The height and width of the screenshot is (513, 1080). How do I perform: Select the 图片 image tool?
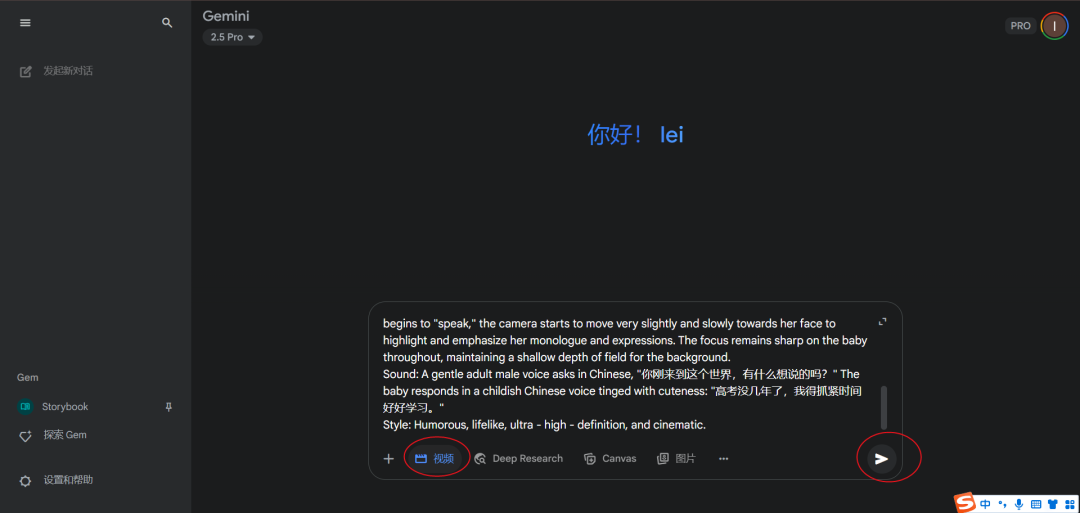[676, 459]
